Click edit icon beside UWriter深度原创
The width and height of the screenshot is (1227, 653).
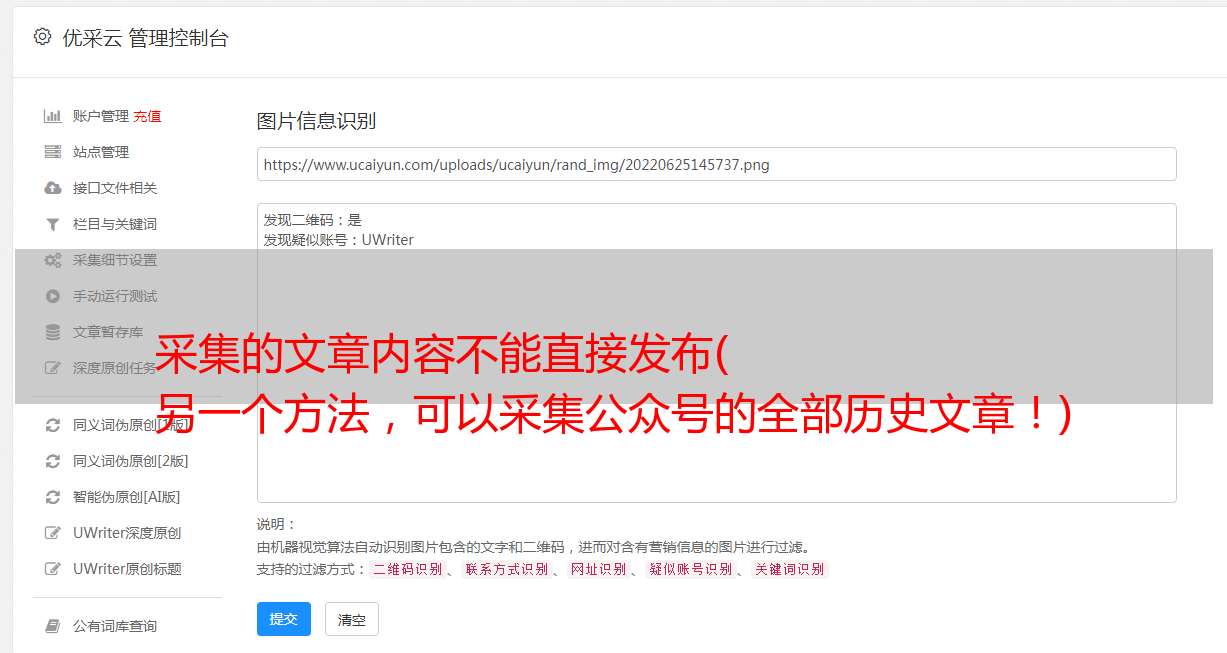click(x=53, y=533)
